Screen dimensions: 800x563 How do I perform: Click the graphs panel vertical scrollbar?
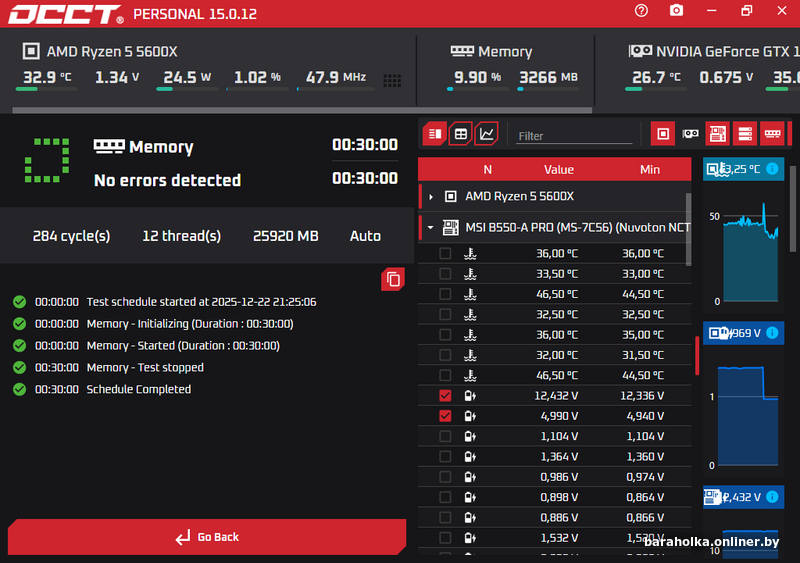pyautogui.click(x=793, y=209)
